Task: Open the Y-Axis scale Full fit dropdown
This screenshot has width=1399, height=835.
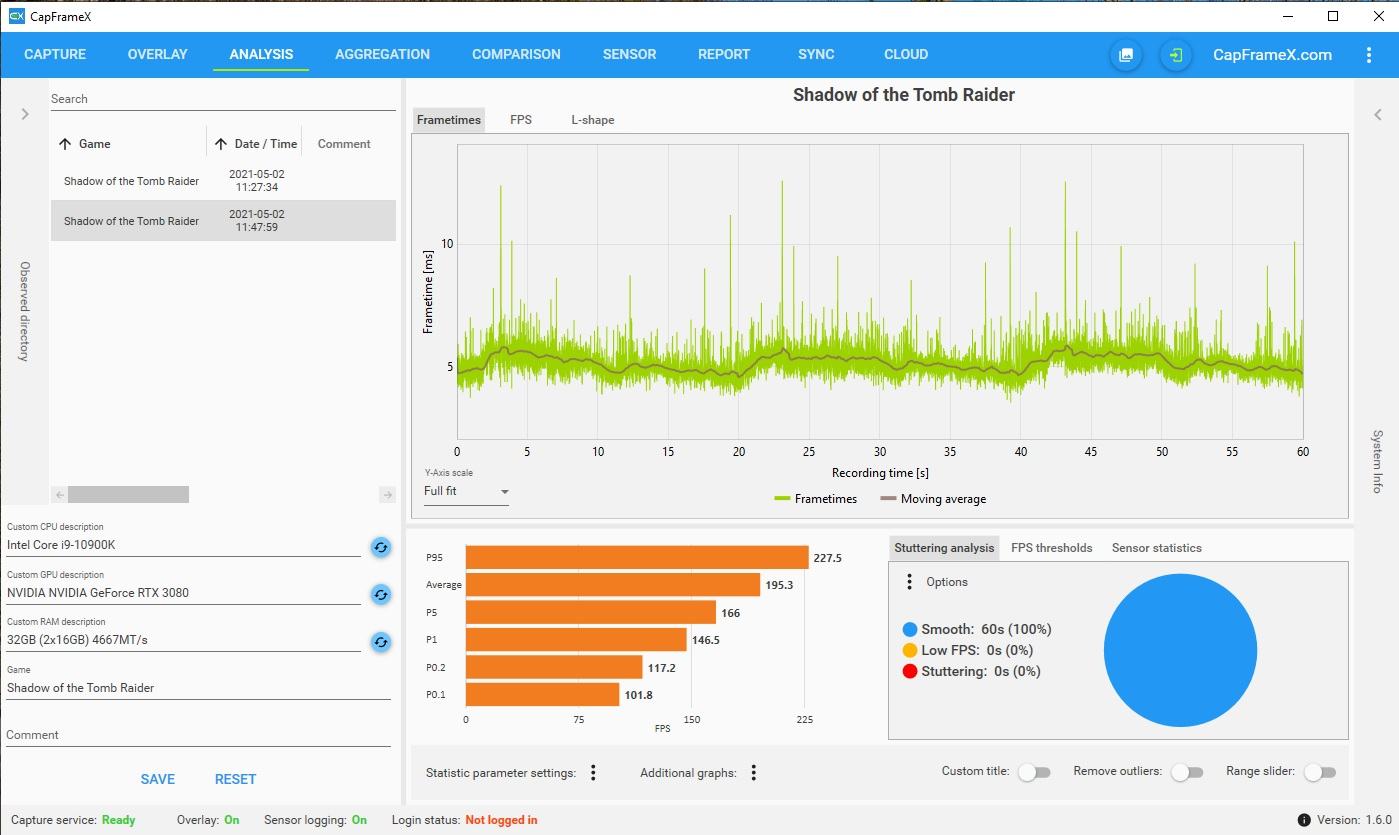Action: 466,492
